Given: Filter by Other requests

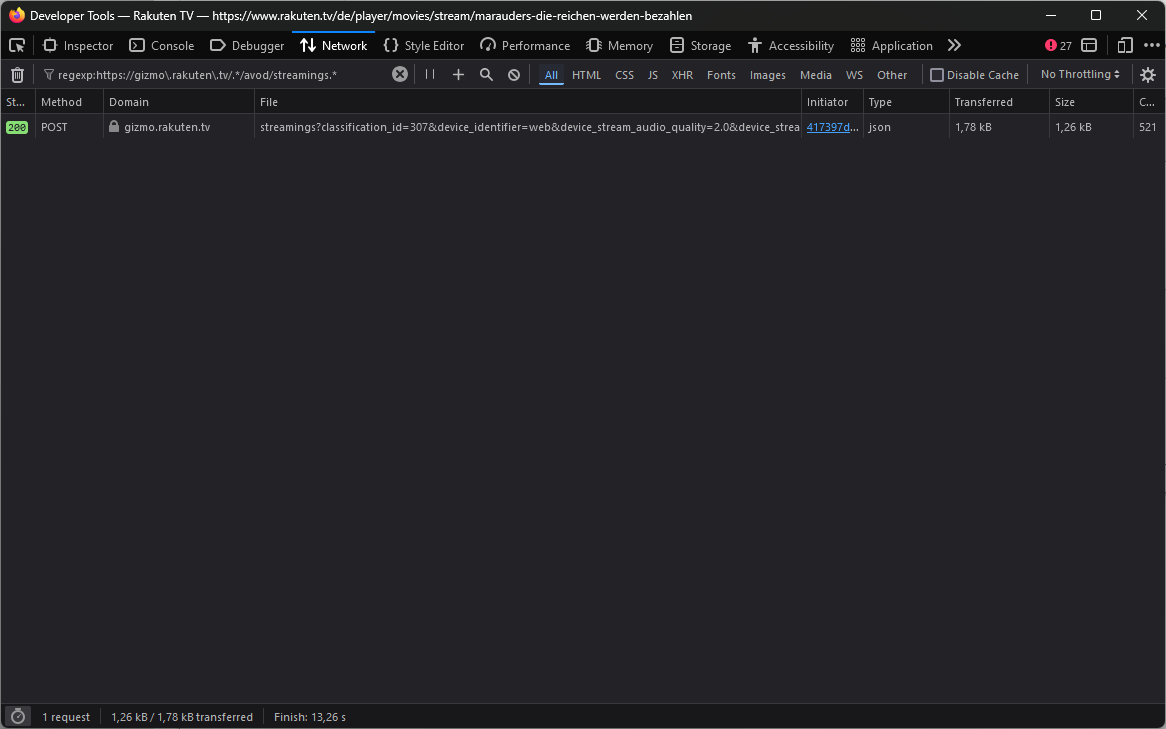Looking at the screenshot, I should click(892, 75).
